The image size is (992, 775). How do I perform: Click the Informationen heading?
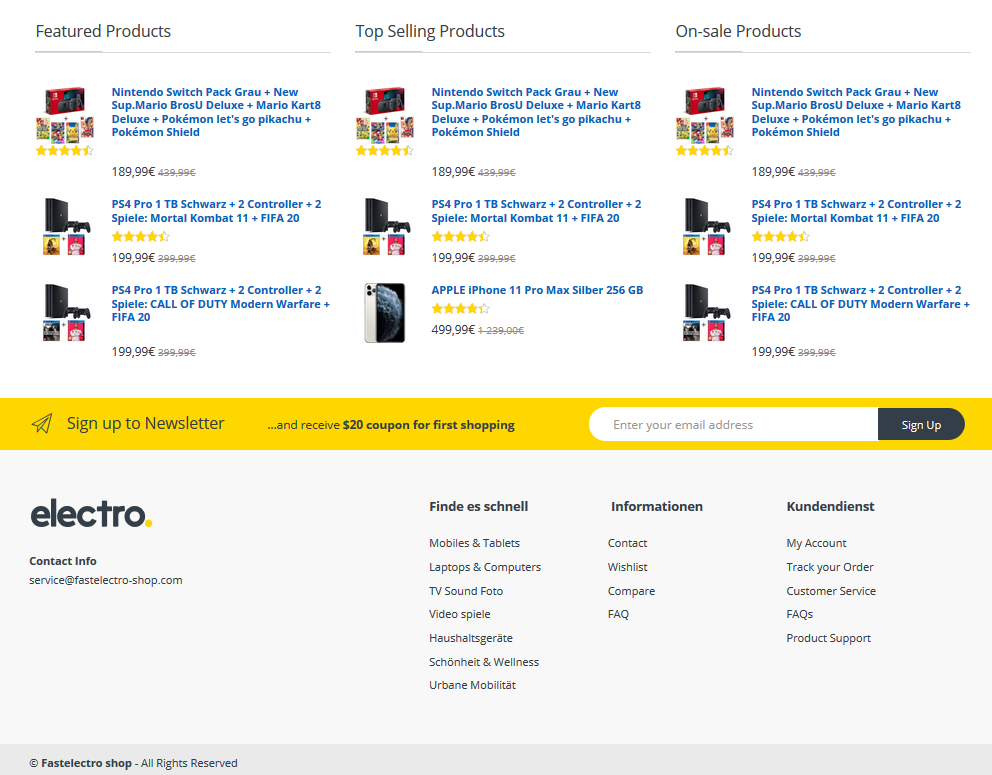click(x=657, y=507)
